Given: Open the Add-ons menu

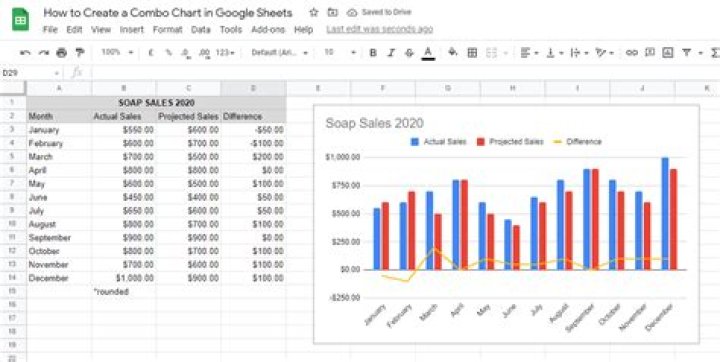Looking at the screenshot, I should click(268, 29).
